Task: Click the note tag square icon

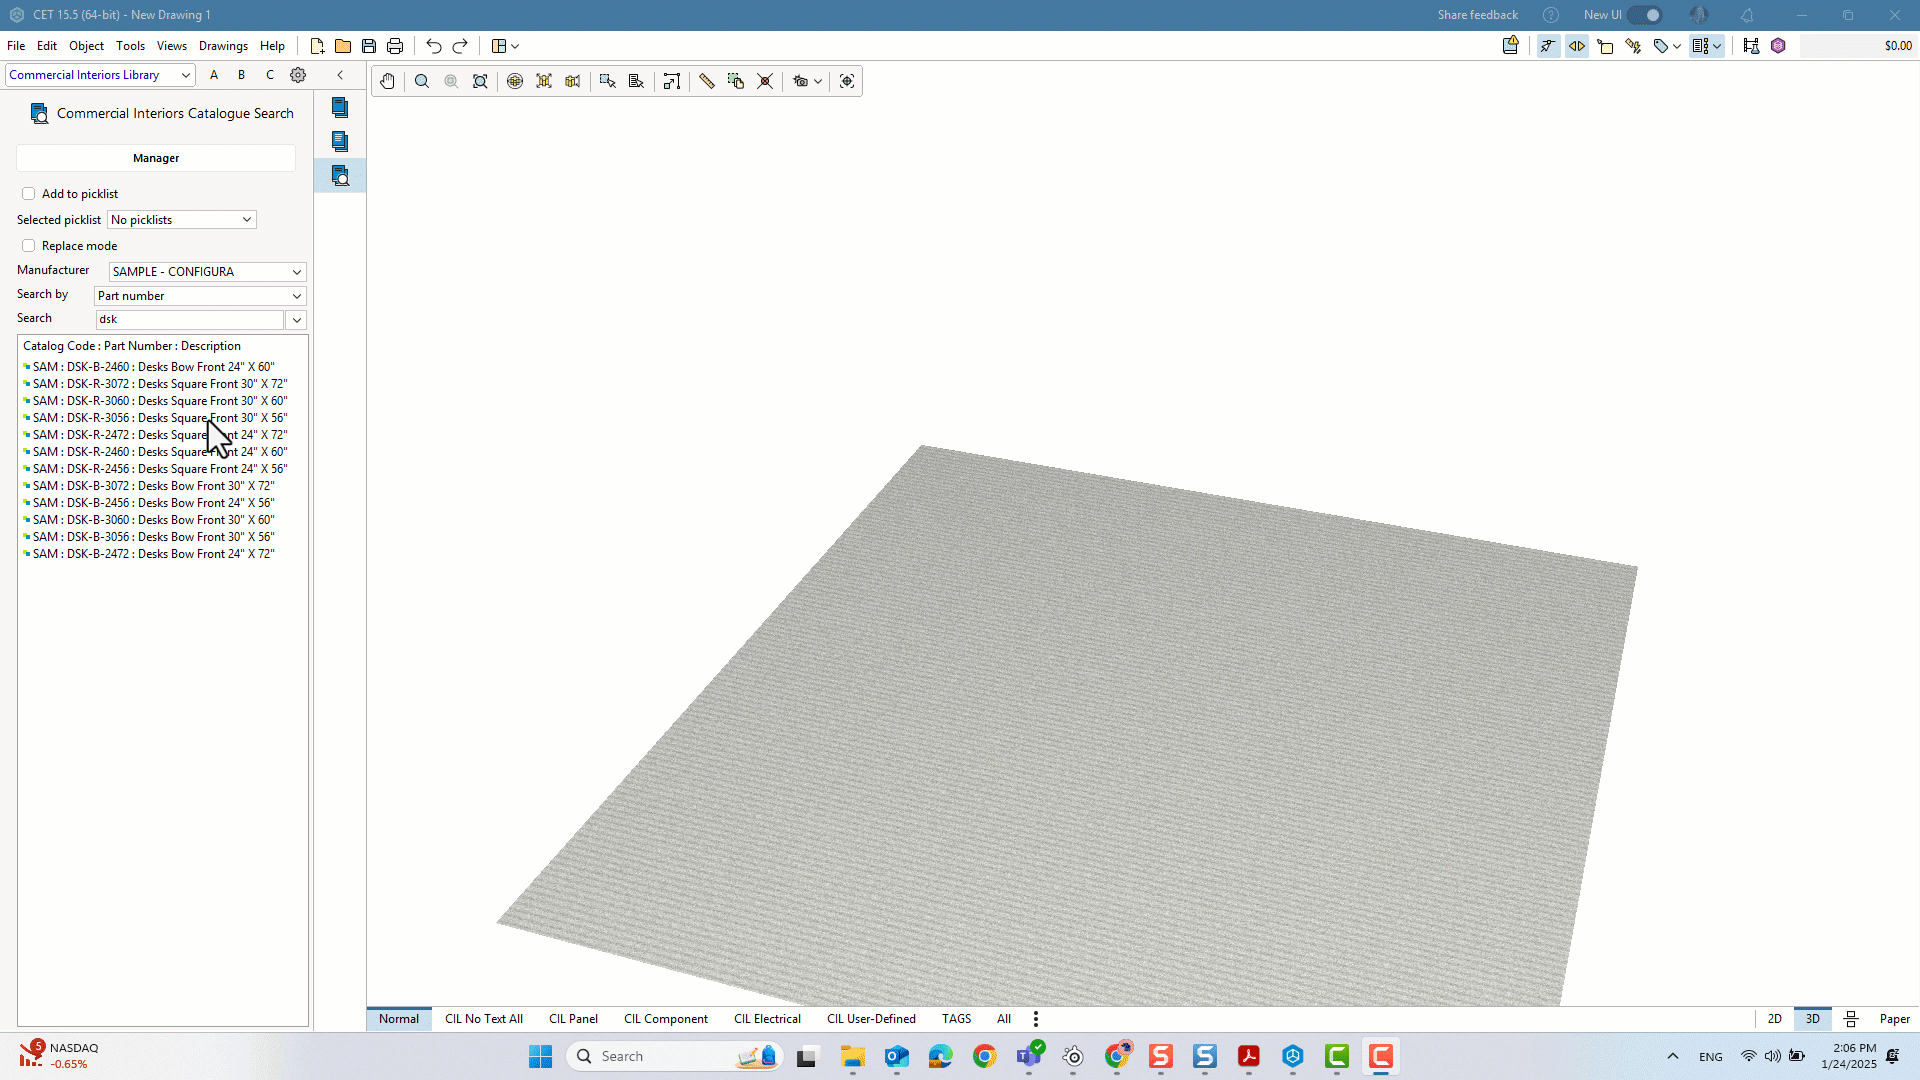Action: [x=1606, y=46]
